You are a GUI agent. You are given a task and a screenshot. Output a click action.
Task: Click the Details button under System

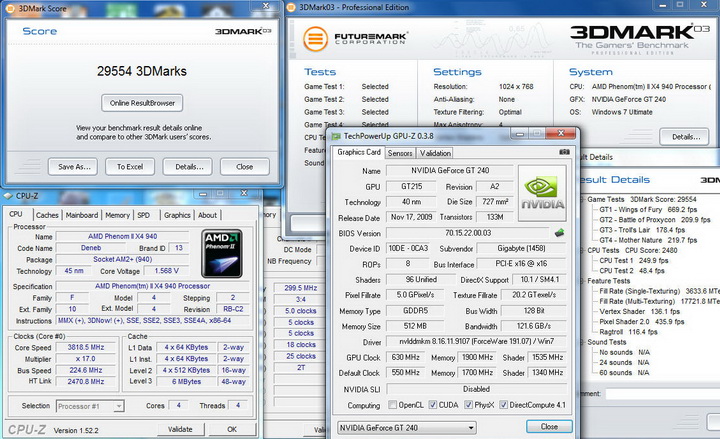[x=685, y=136]
